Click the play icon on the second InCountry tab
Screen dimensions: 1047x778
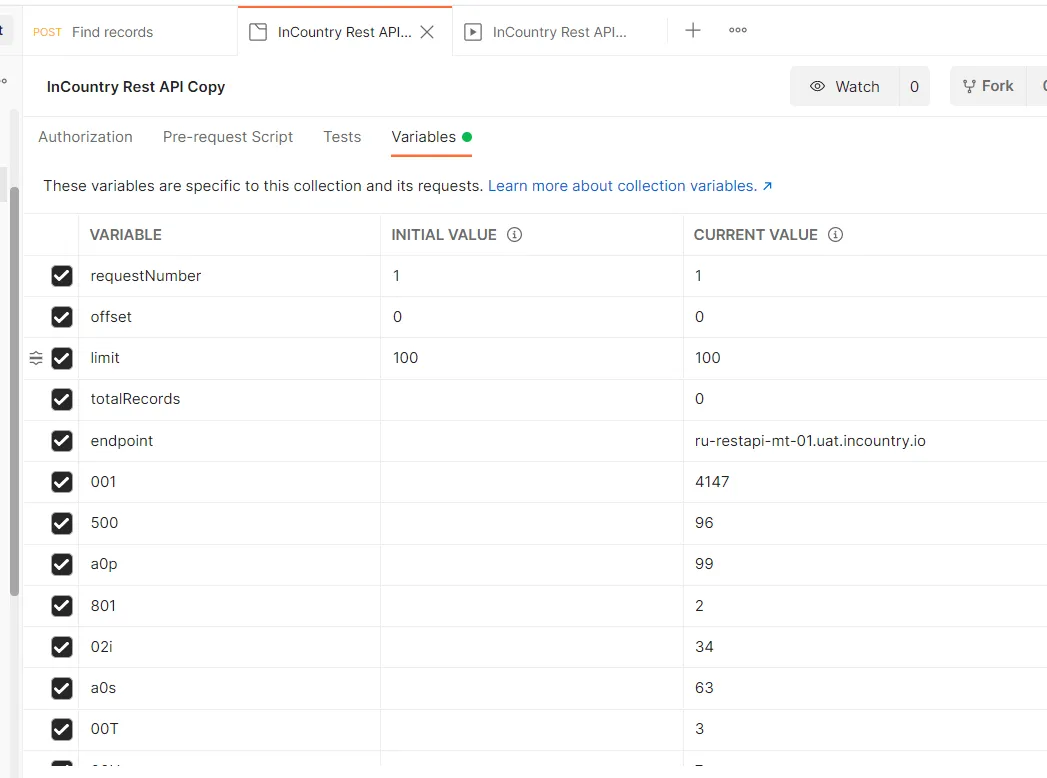point(472,31)
